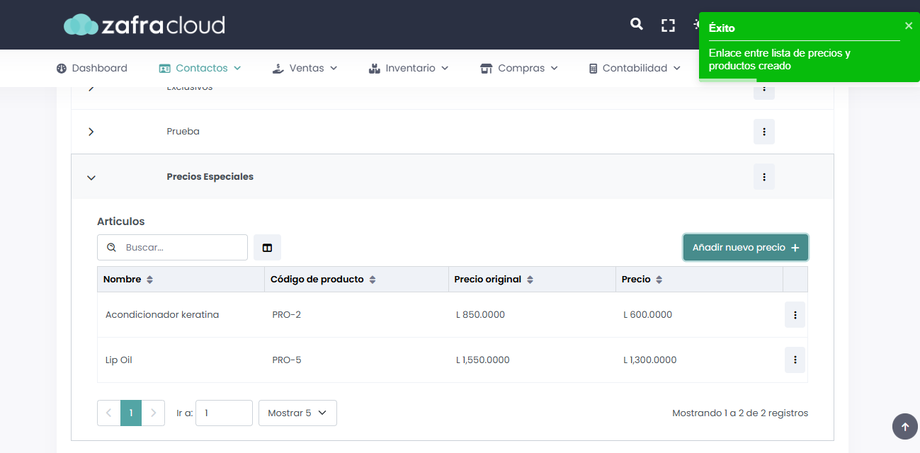920x453 pixels.
Task: Toggle fullscreen mode icon in header
Action: click(x=668, y=25)
